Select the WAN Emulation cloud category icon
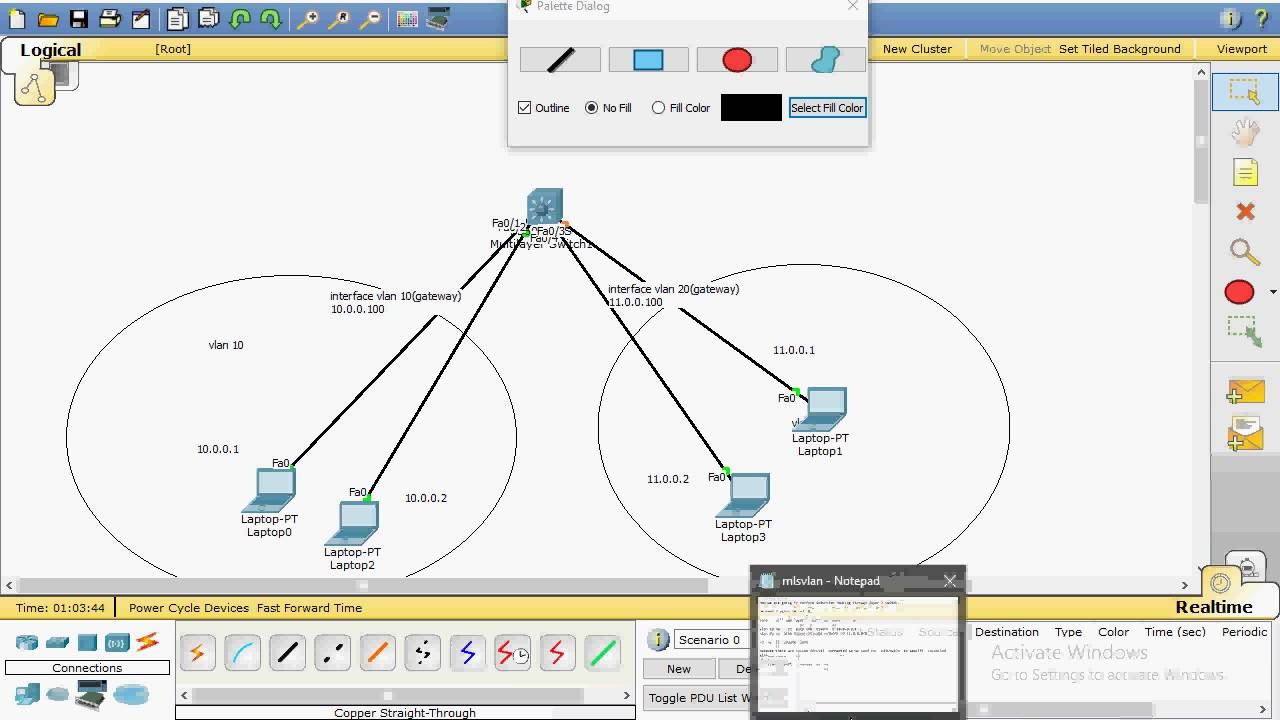Viewport: 1280px width, 720px height. pyautogui.click(x=58, y=694)
